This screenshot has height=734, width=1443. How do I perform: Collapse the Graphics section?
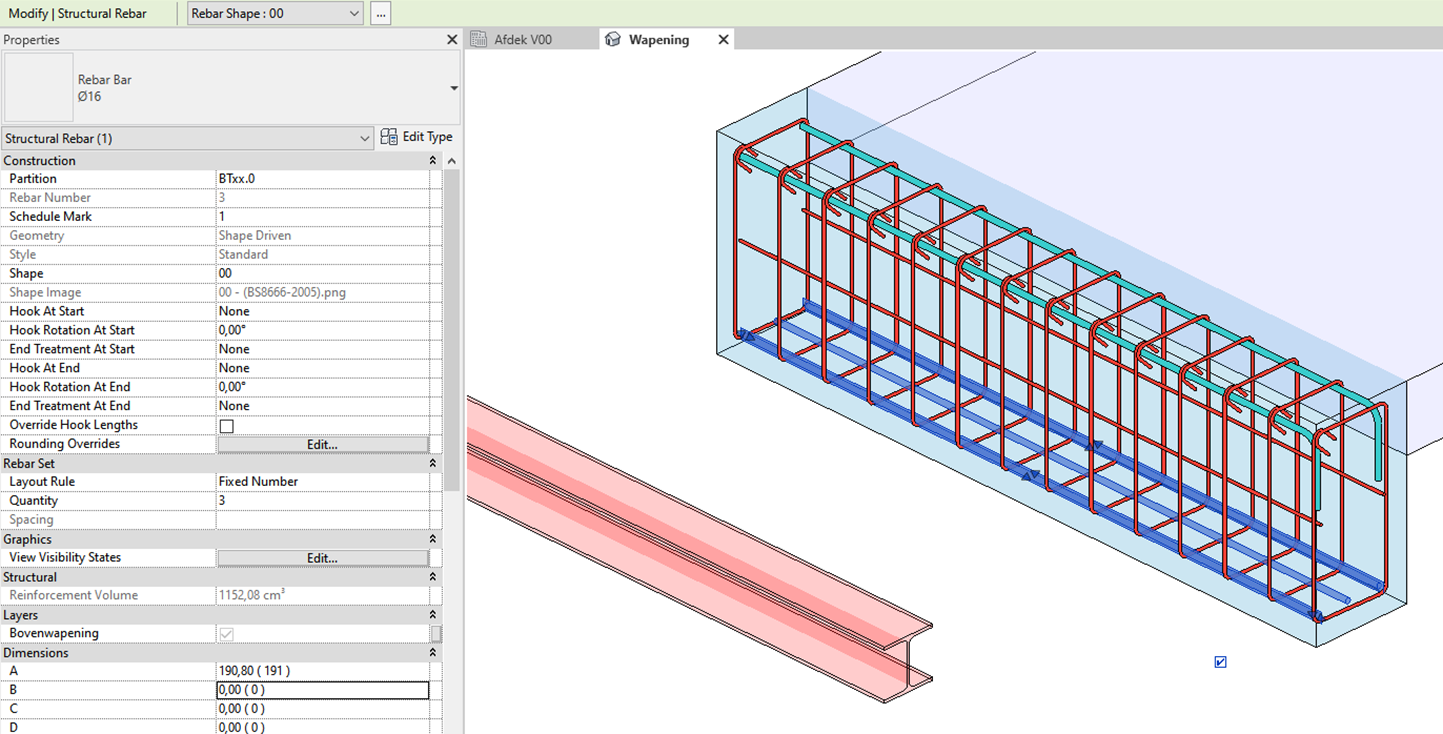(431, 538)
